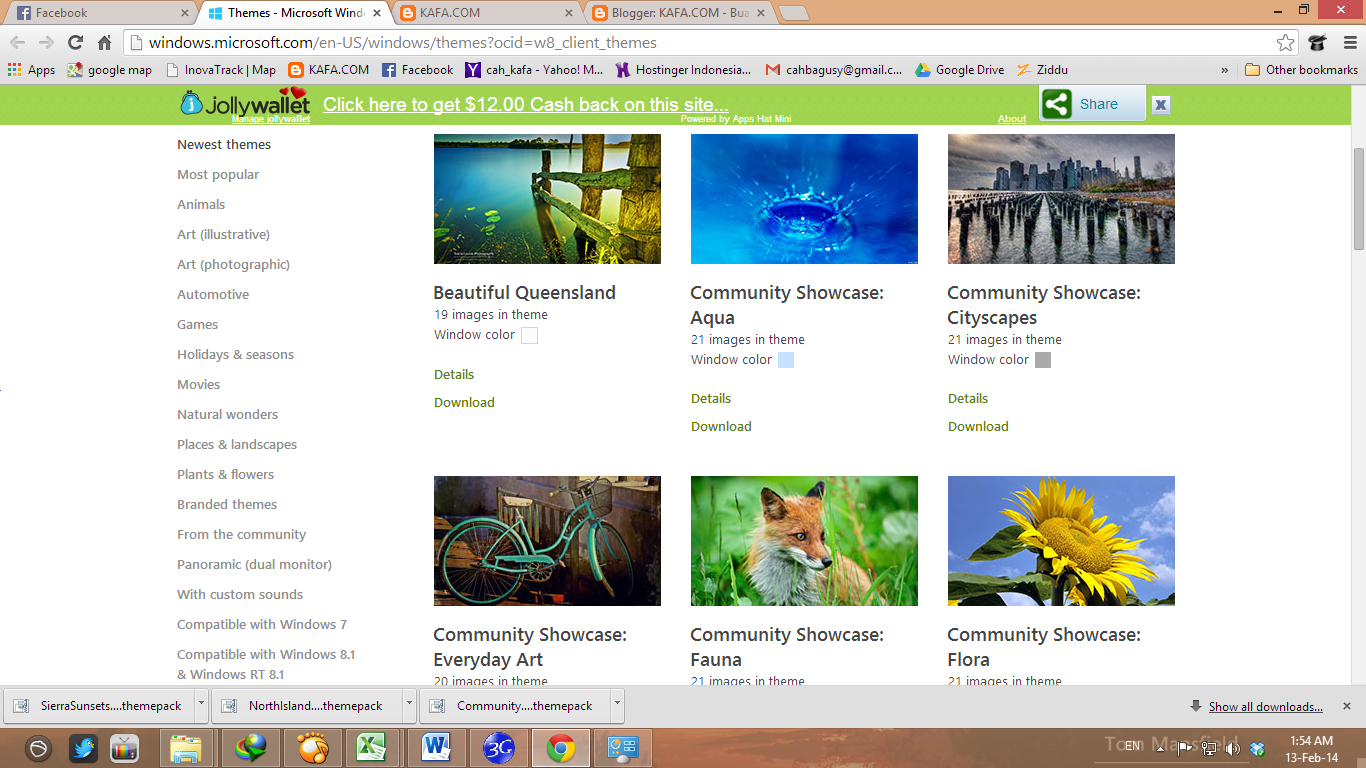Open Internet Download Manager on taskbar
The image size is (1366, 768).
250,748
